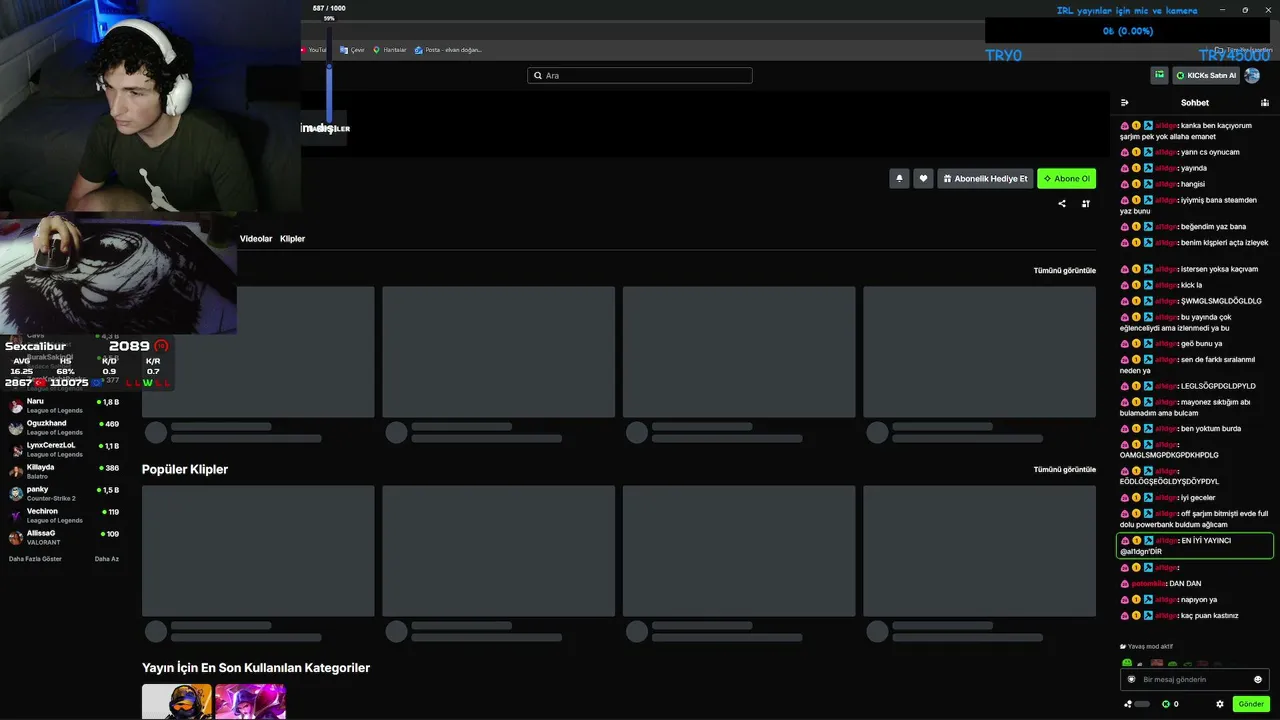Open Vechiron's channel avatar

click(16, 516)
